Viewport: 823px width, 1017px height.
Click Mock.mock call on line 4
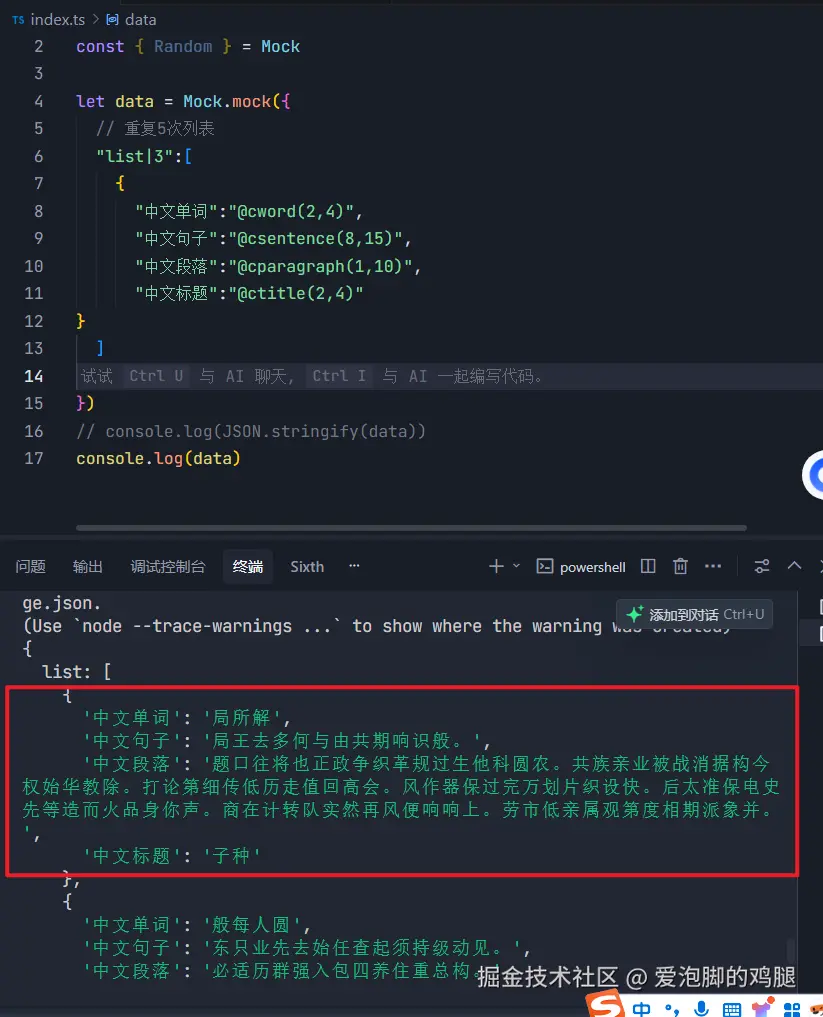(x=226, y=102)
